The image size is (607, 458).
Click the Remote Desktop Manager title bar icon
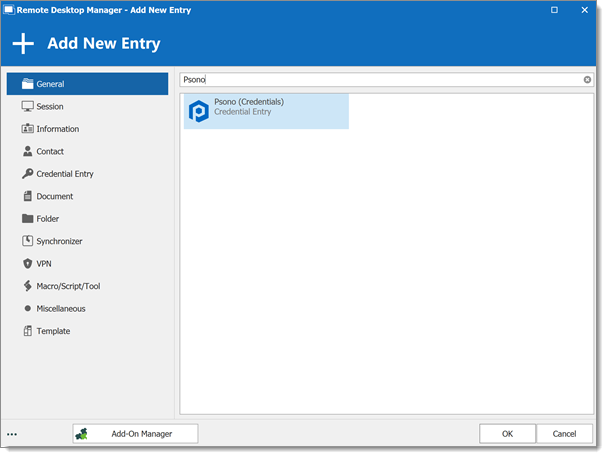tap(9, 10)
